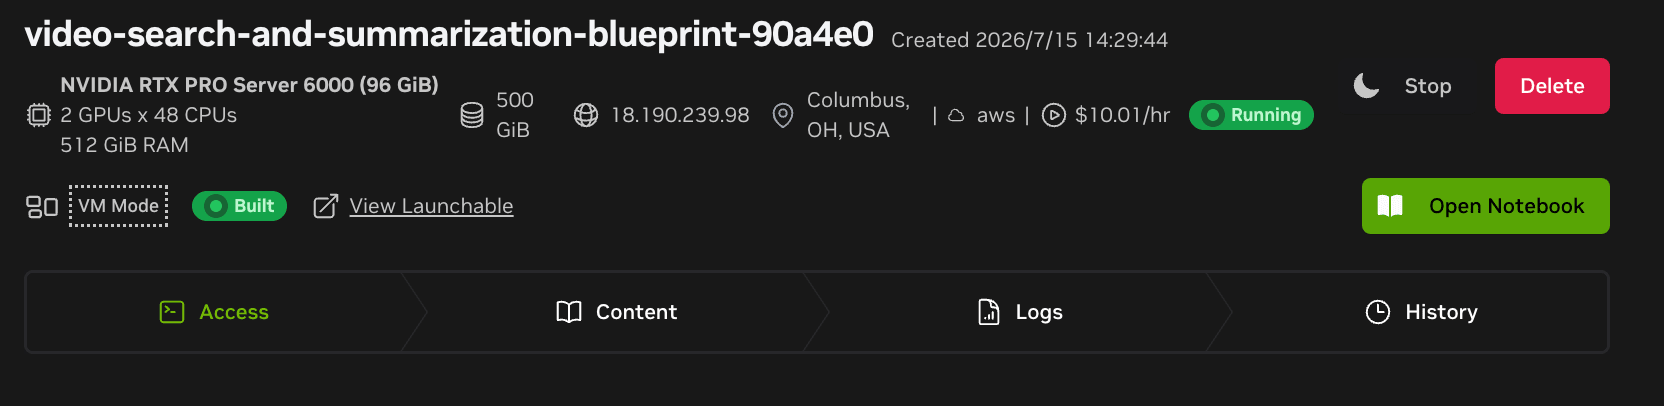Viewport: 1664px width, 406px height.
Task: Switch to the Content tab
Action: click(x=616, y=312)
